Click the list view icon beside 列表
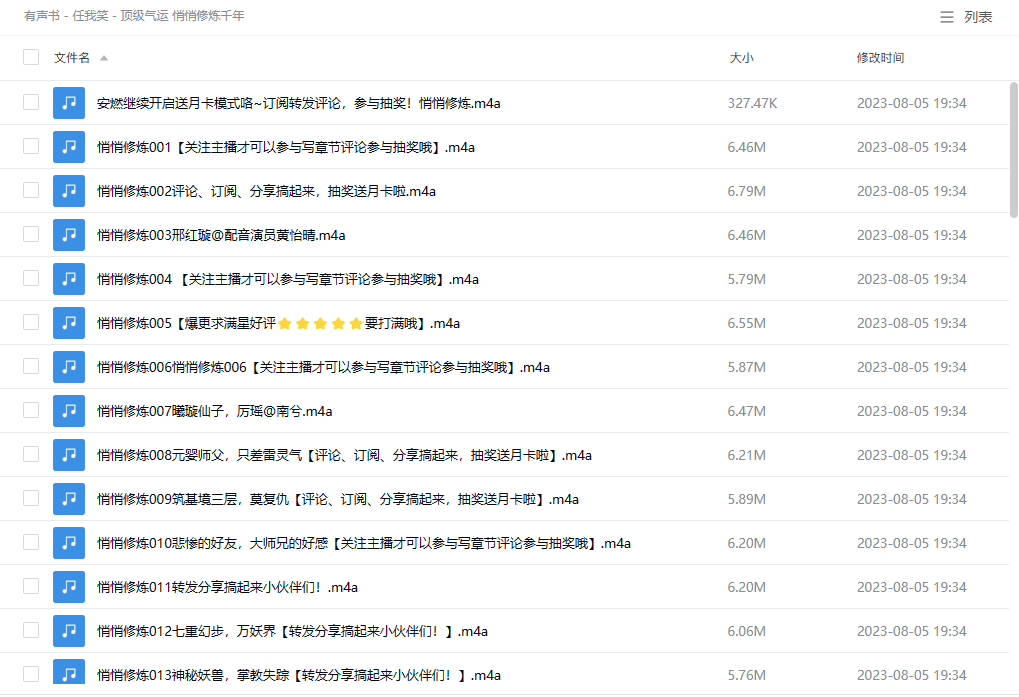This screenshot has height=697, width=1019. click(946, 17)
